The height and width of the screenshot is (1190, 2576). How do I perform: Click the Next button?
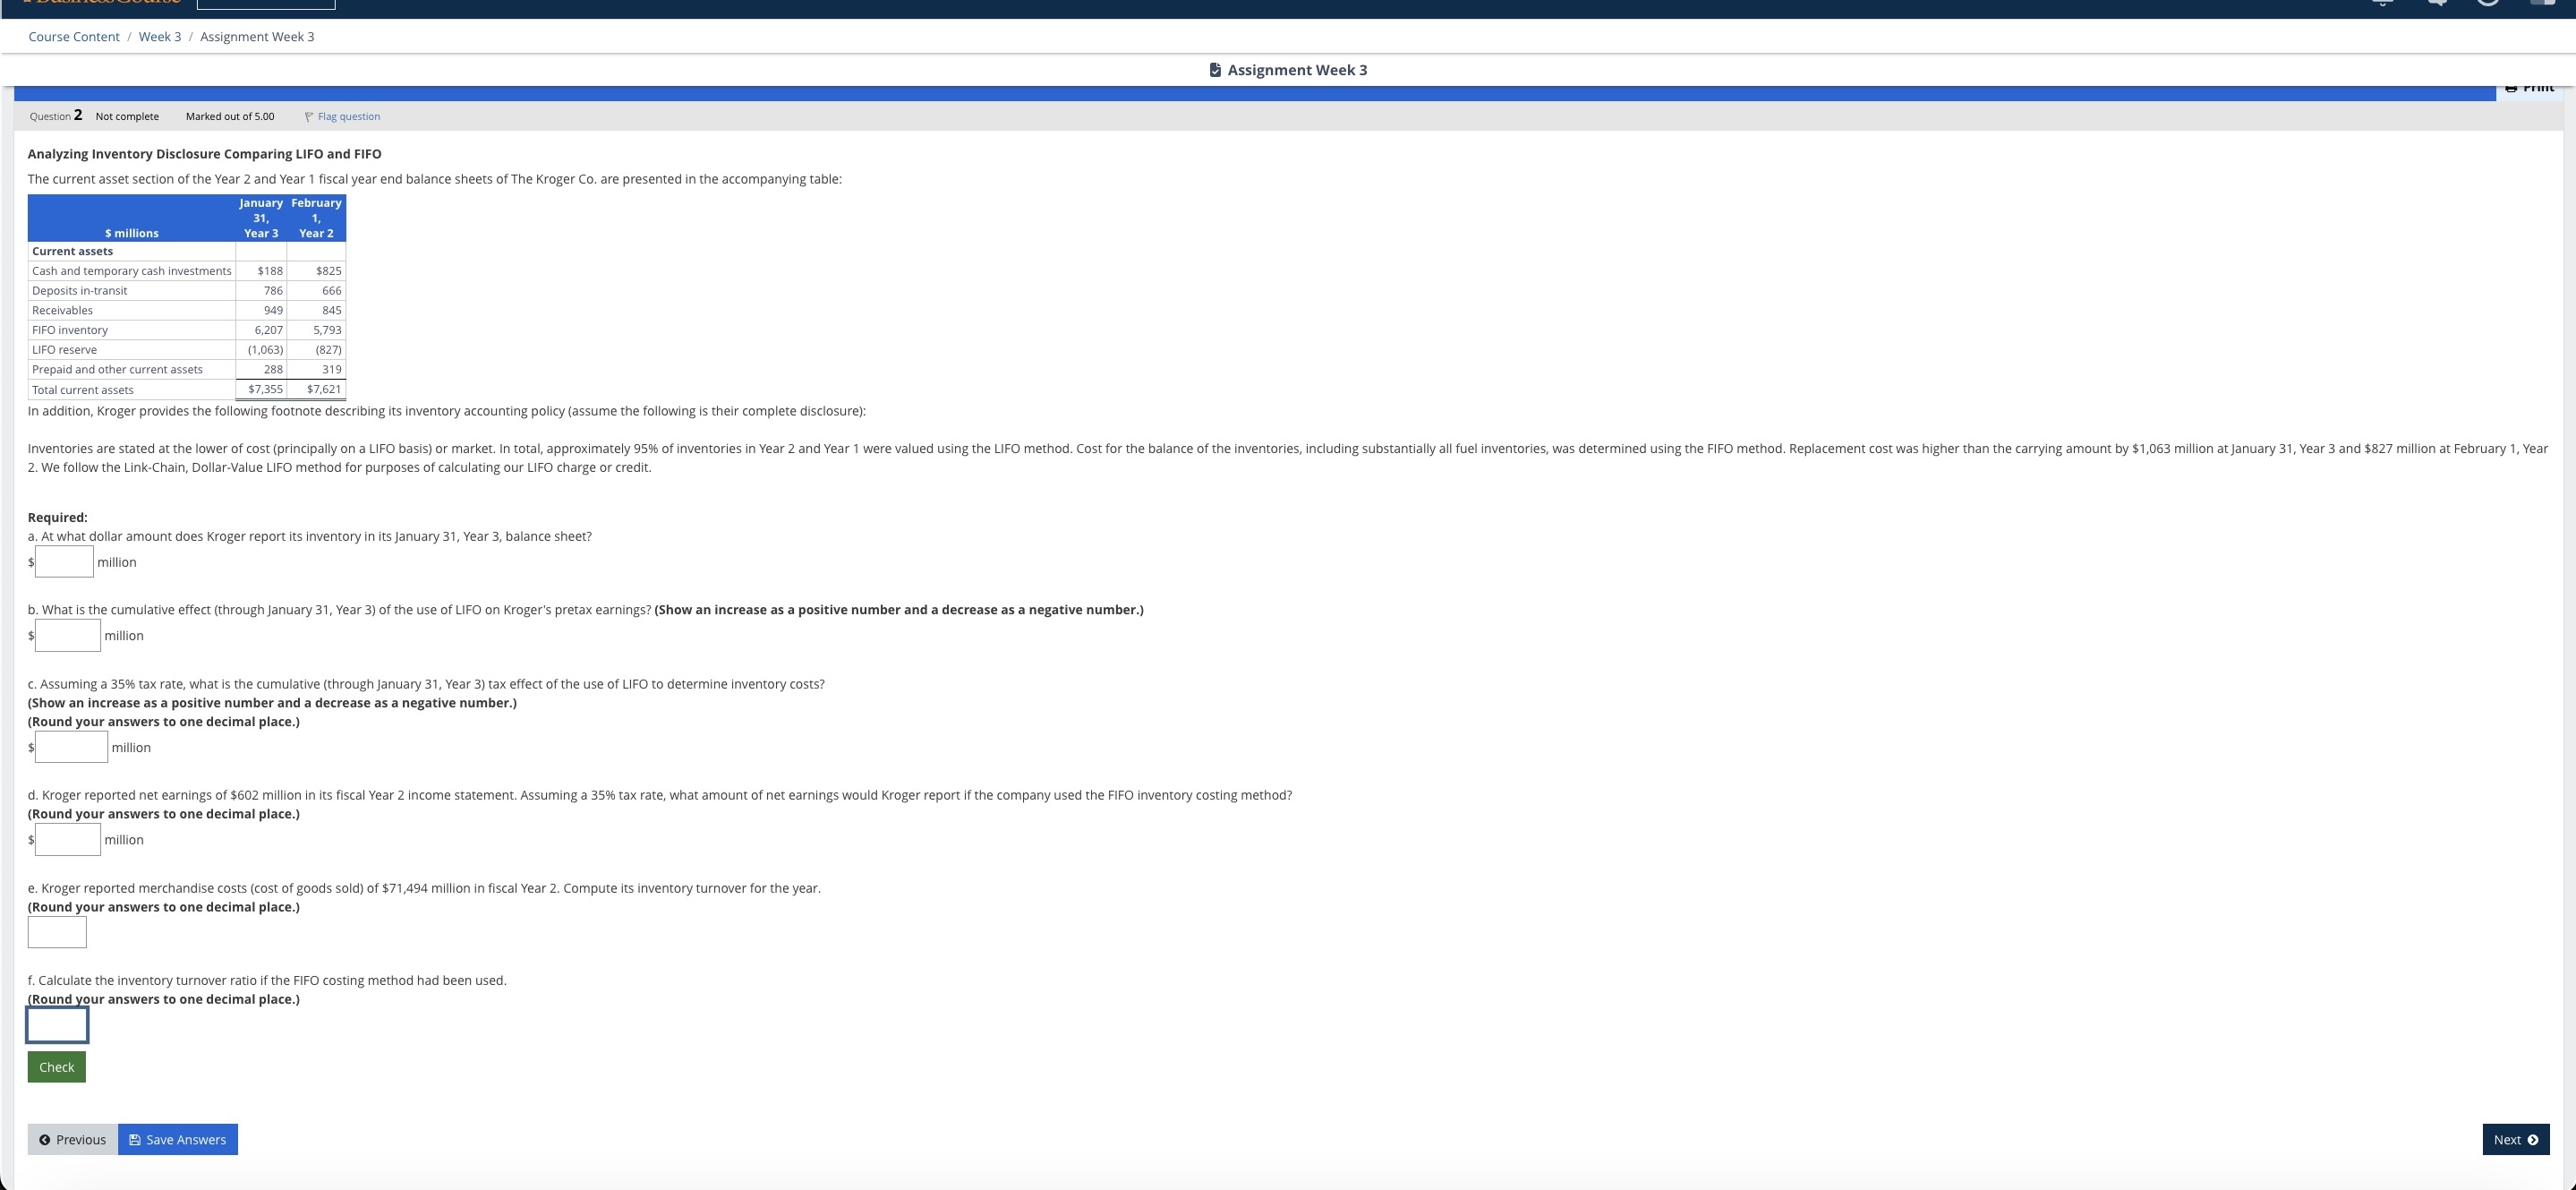tap(2515, 1140)
